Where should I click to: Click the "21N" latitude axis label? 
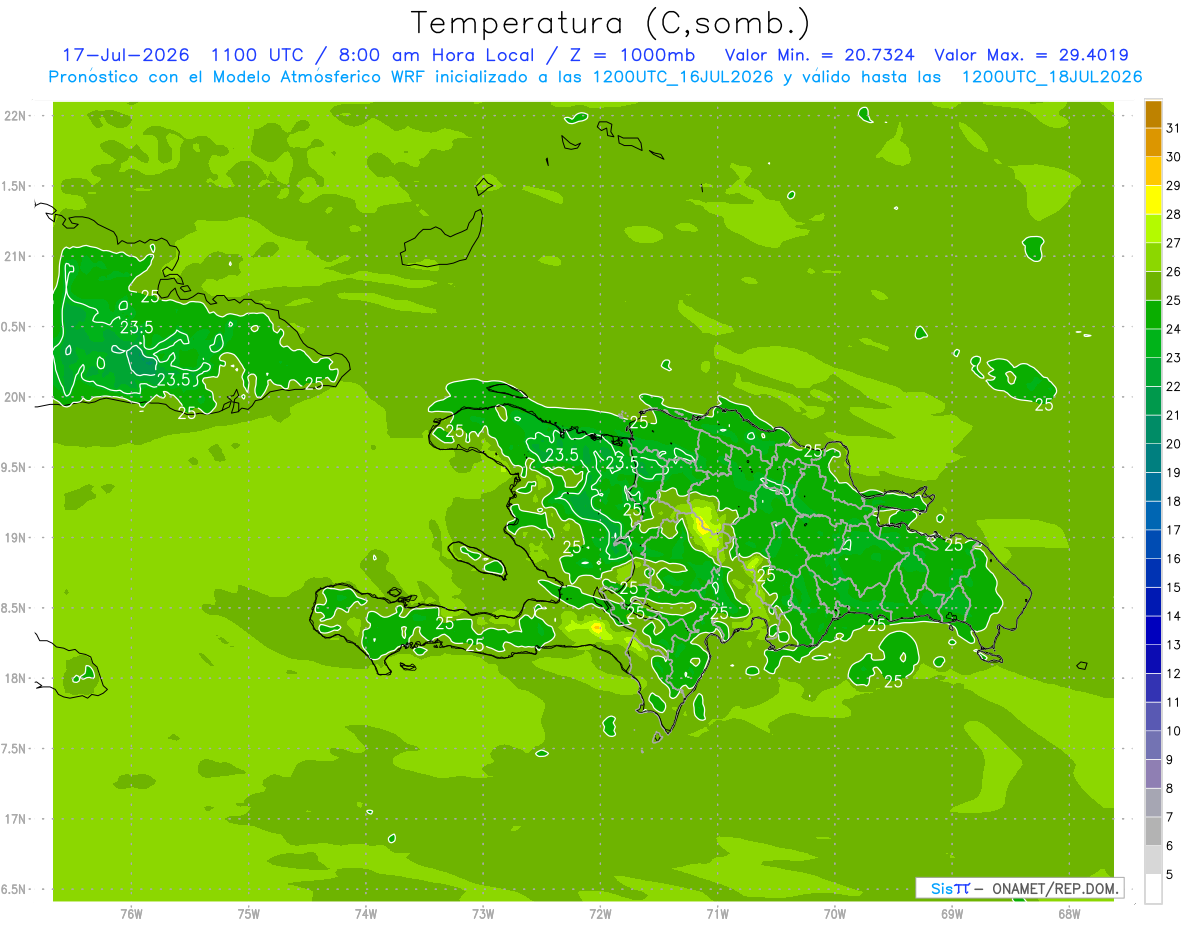pos(14,256)
